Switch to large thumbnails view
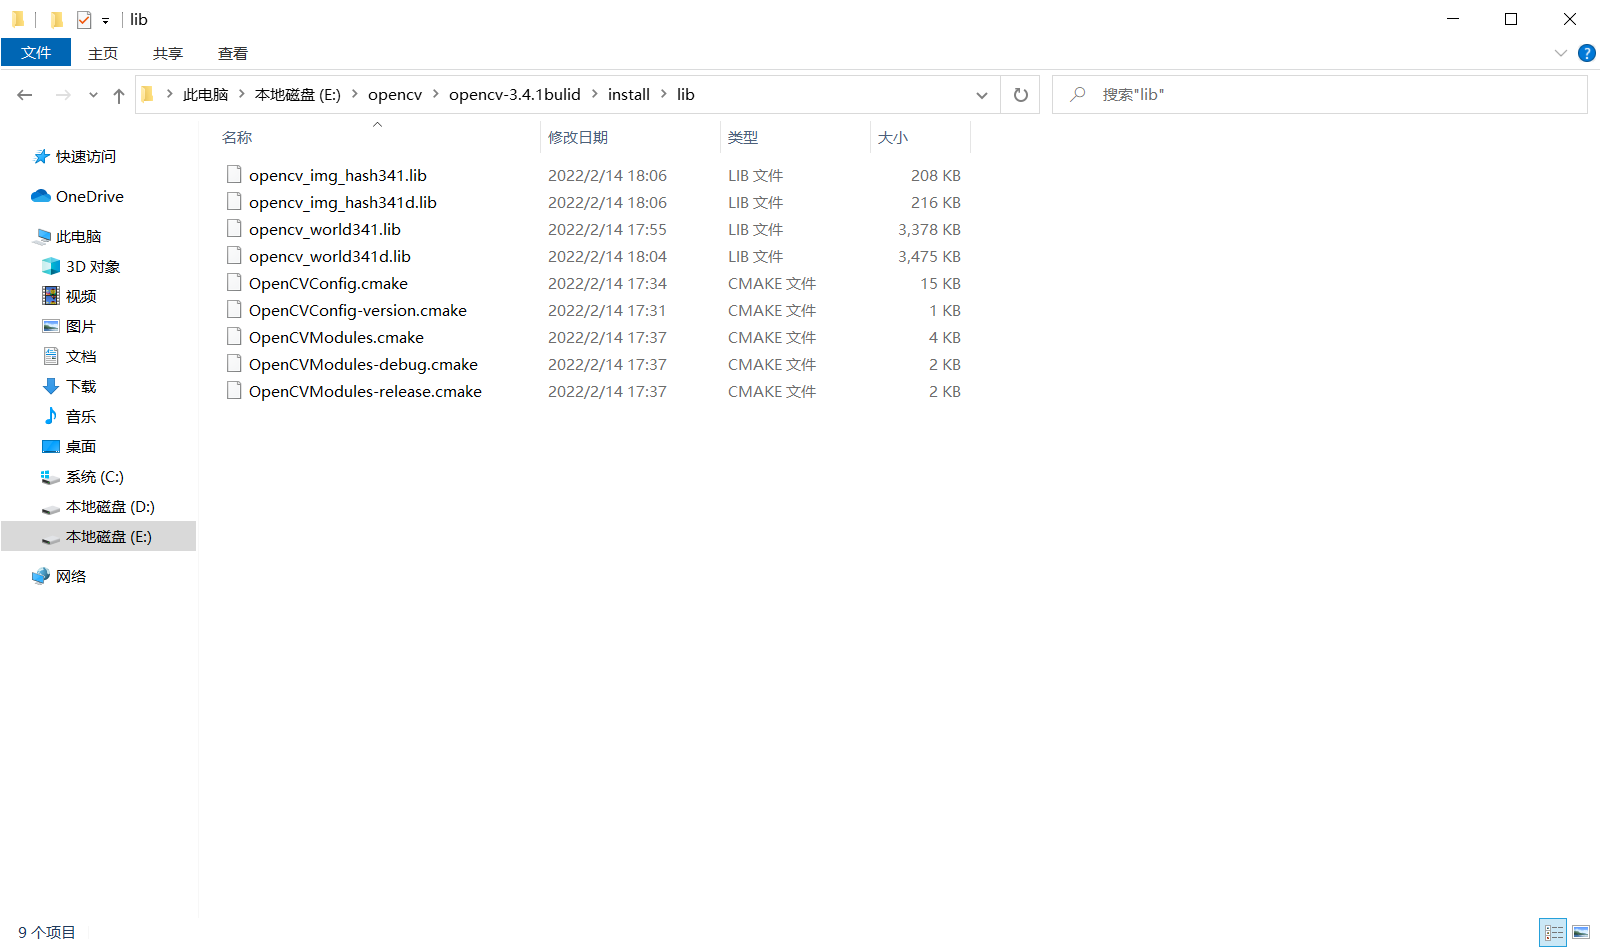Image resolution: width=1601 pixels, height=948 pixels. click(1581, 932)
